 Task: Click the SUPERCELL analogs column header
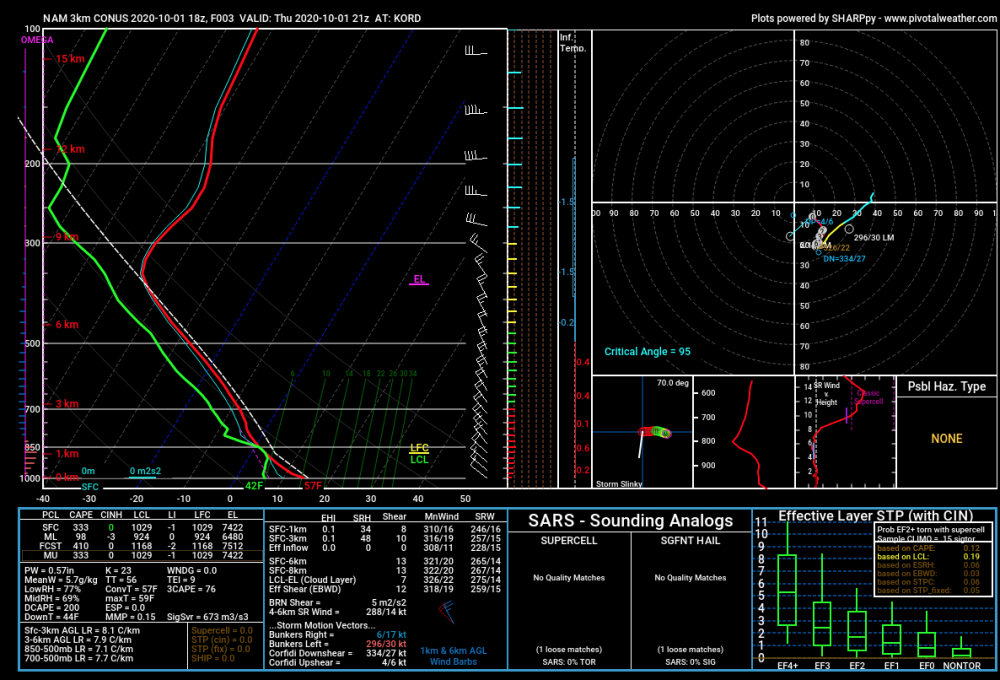(x=569, y=540)
